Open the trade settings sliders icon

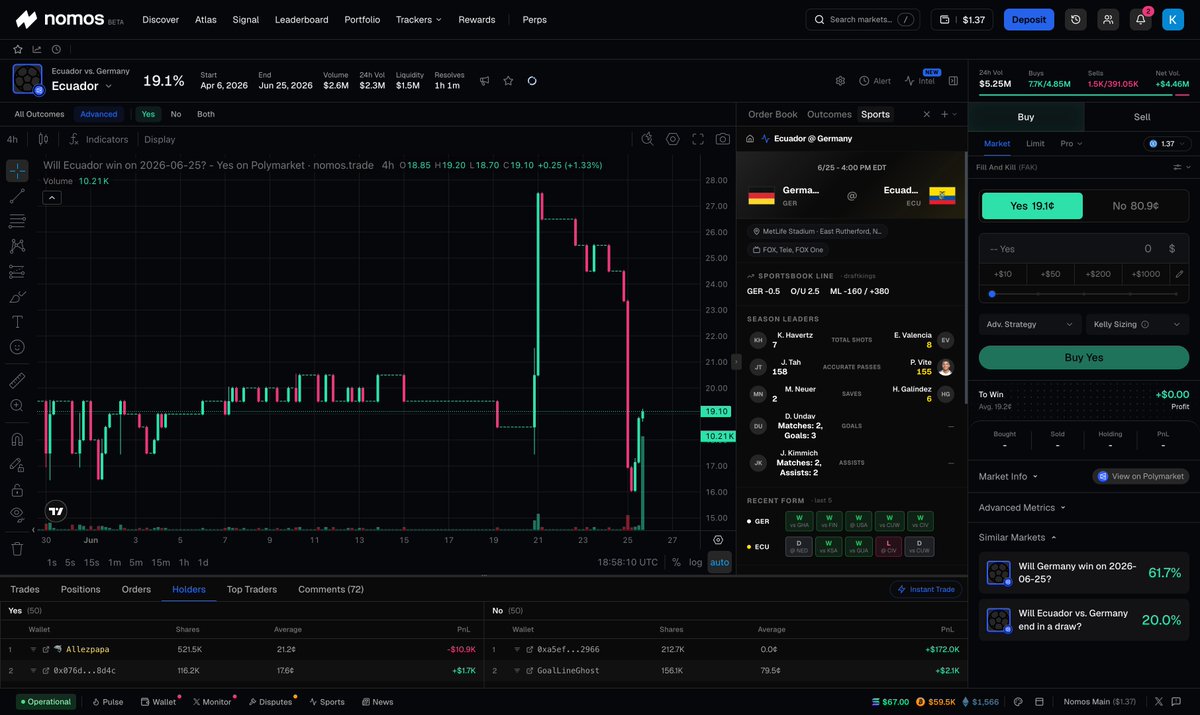[x=1179, y=167]
